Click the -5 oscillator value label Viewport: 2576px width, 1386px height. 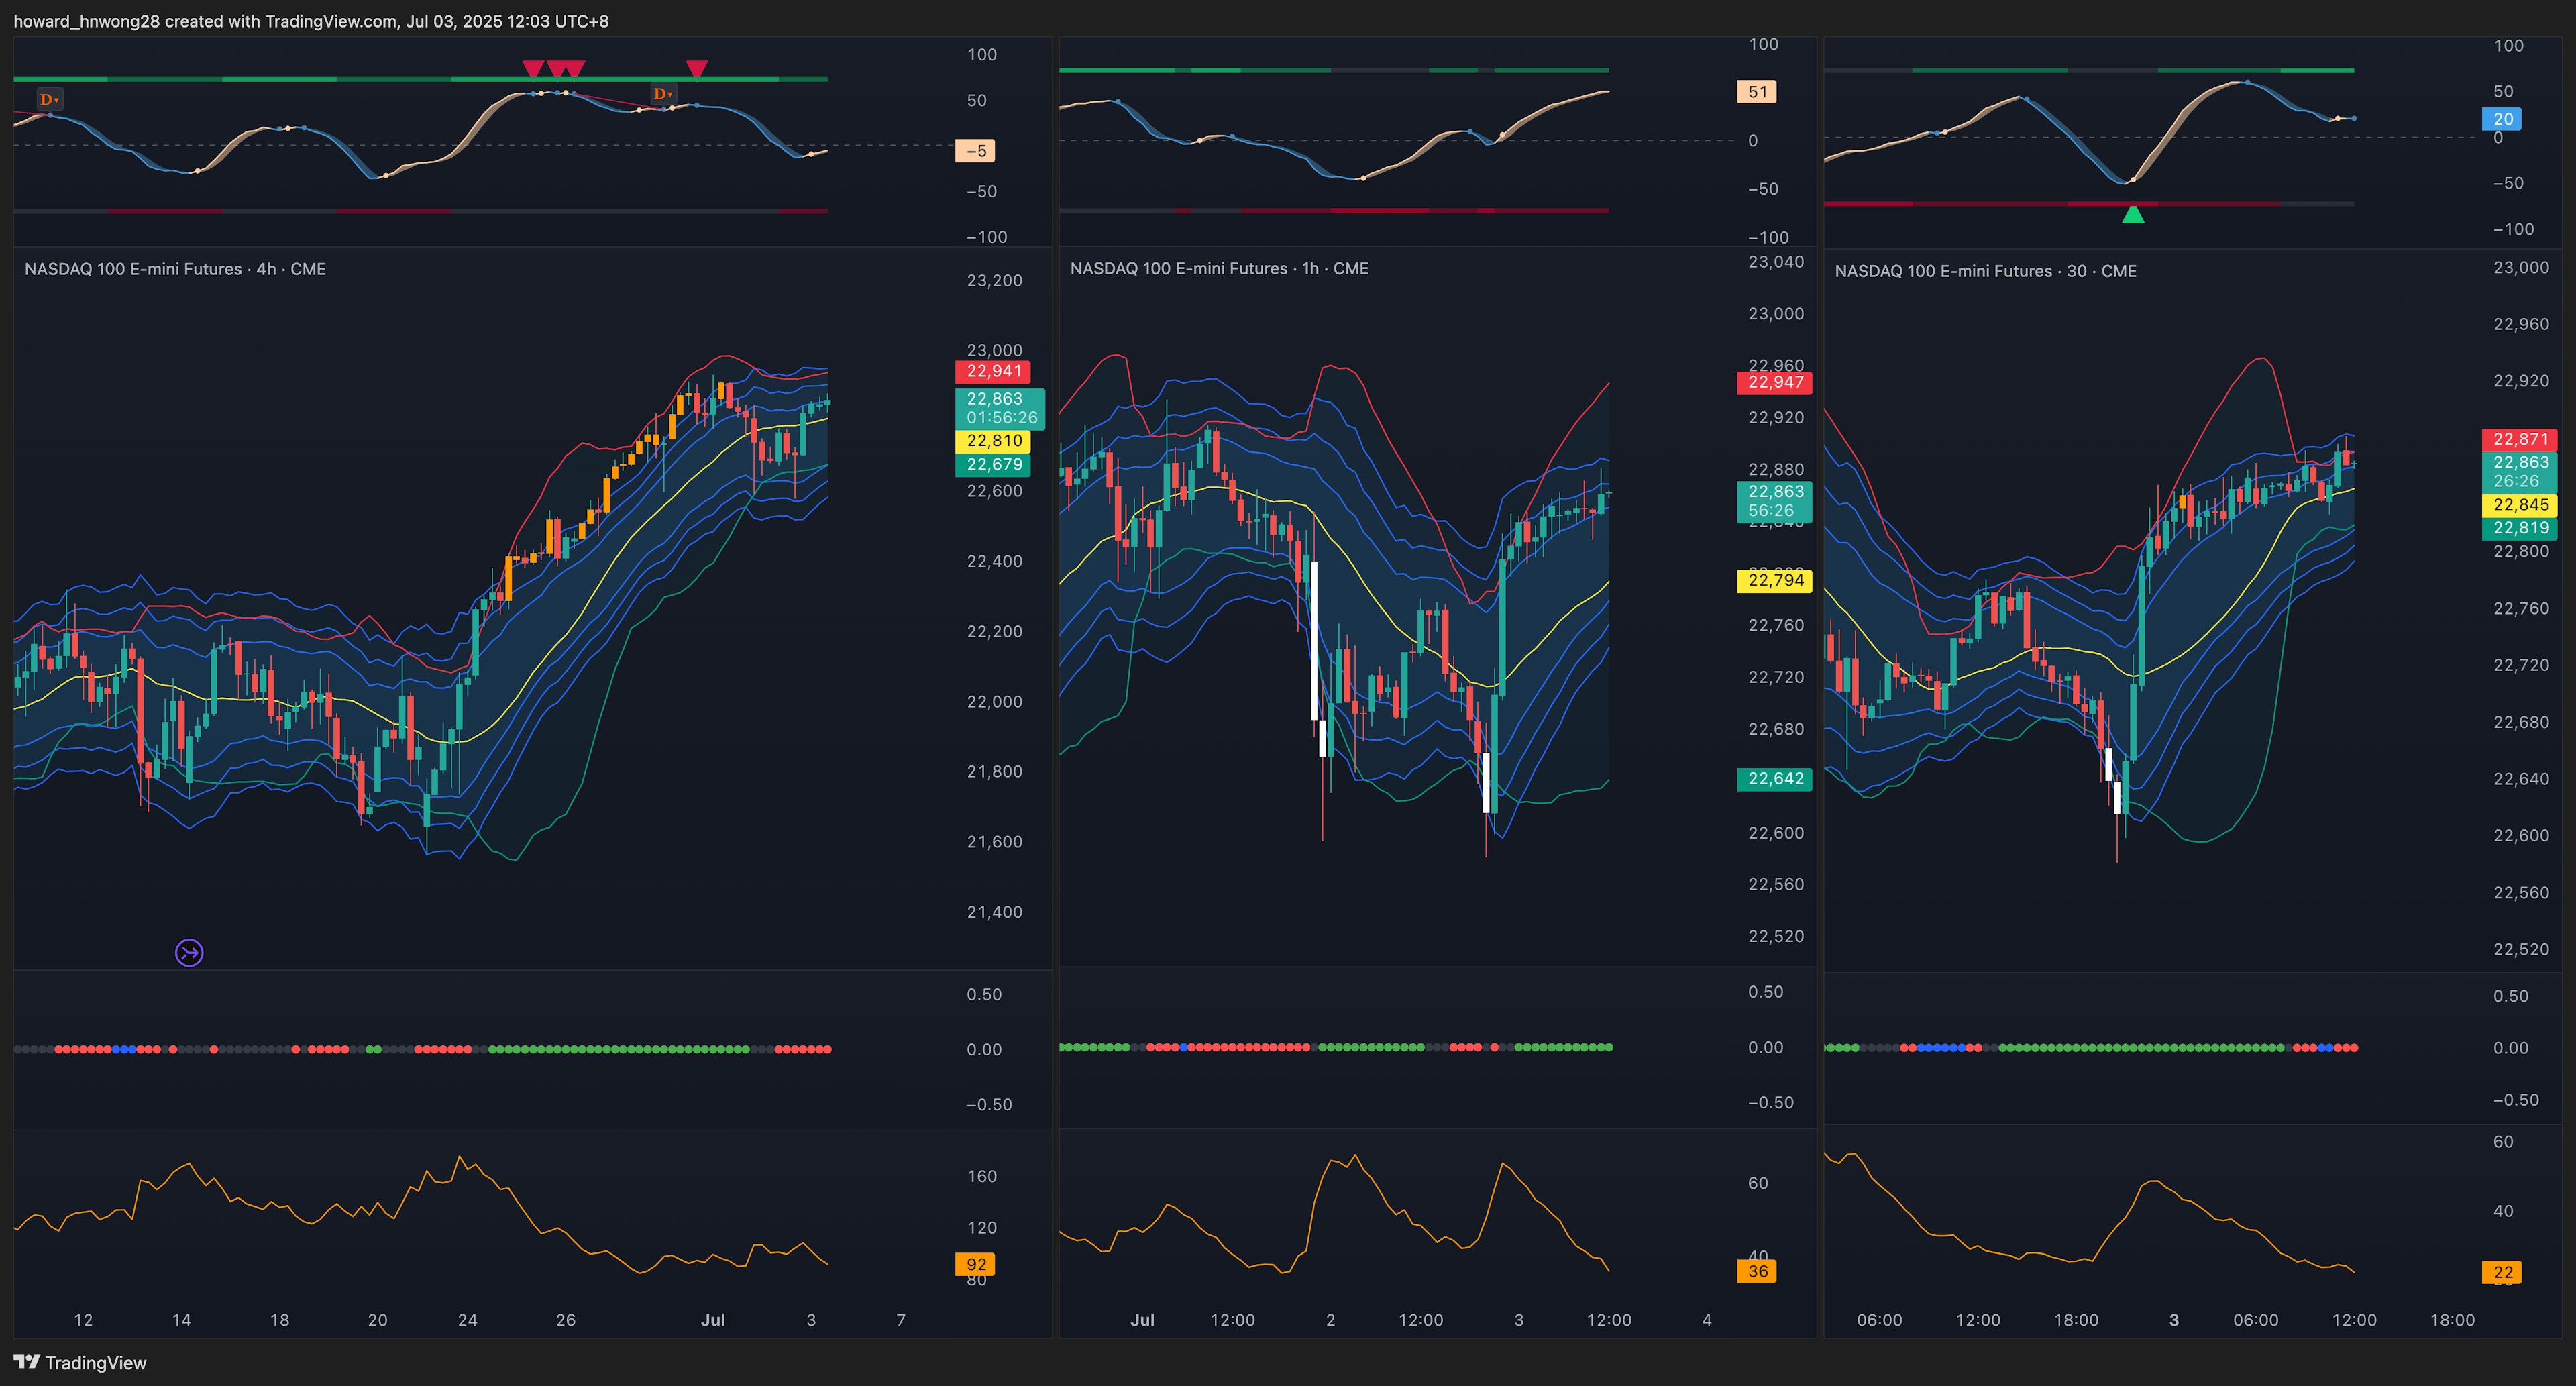976,151
